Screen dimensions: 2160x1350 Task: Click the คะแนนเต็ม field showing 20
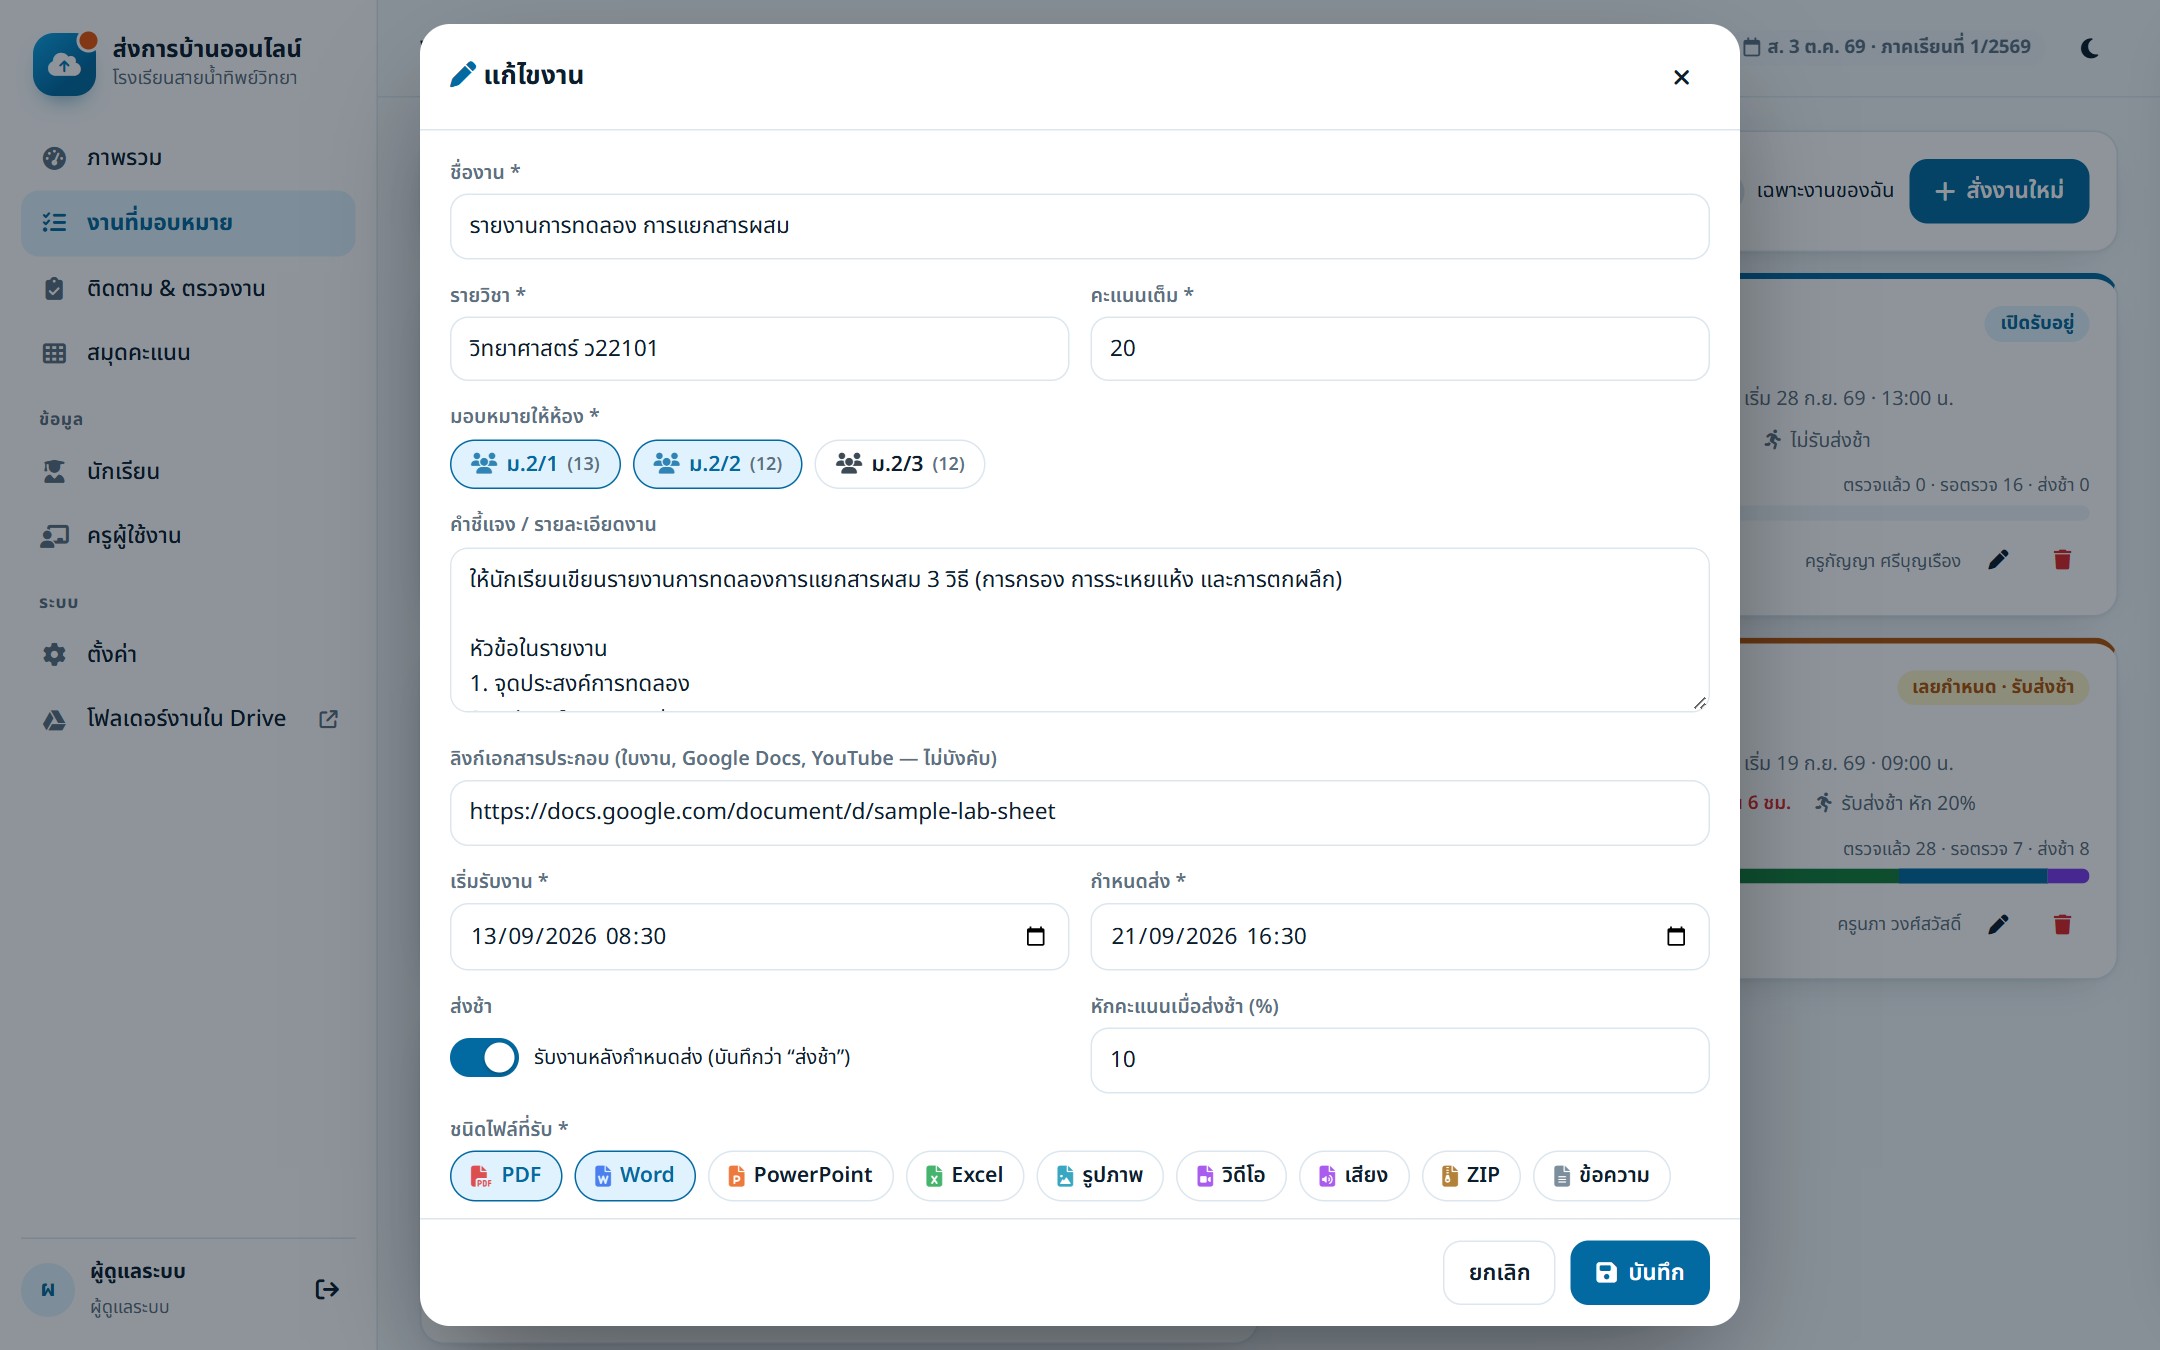point(1399,348)
